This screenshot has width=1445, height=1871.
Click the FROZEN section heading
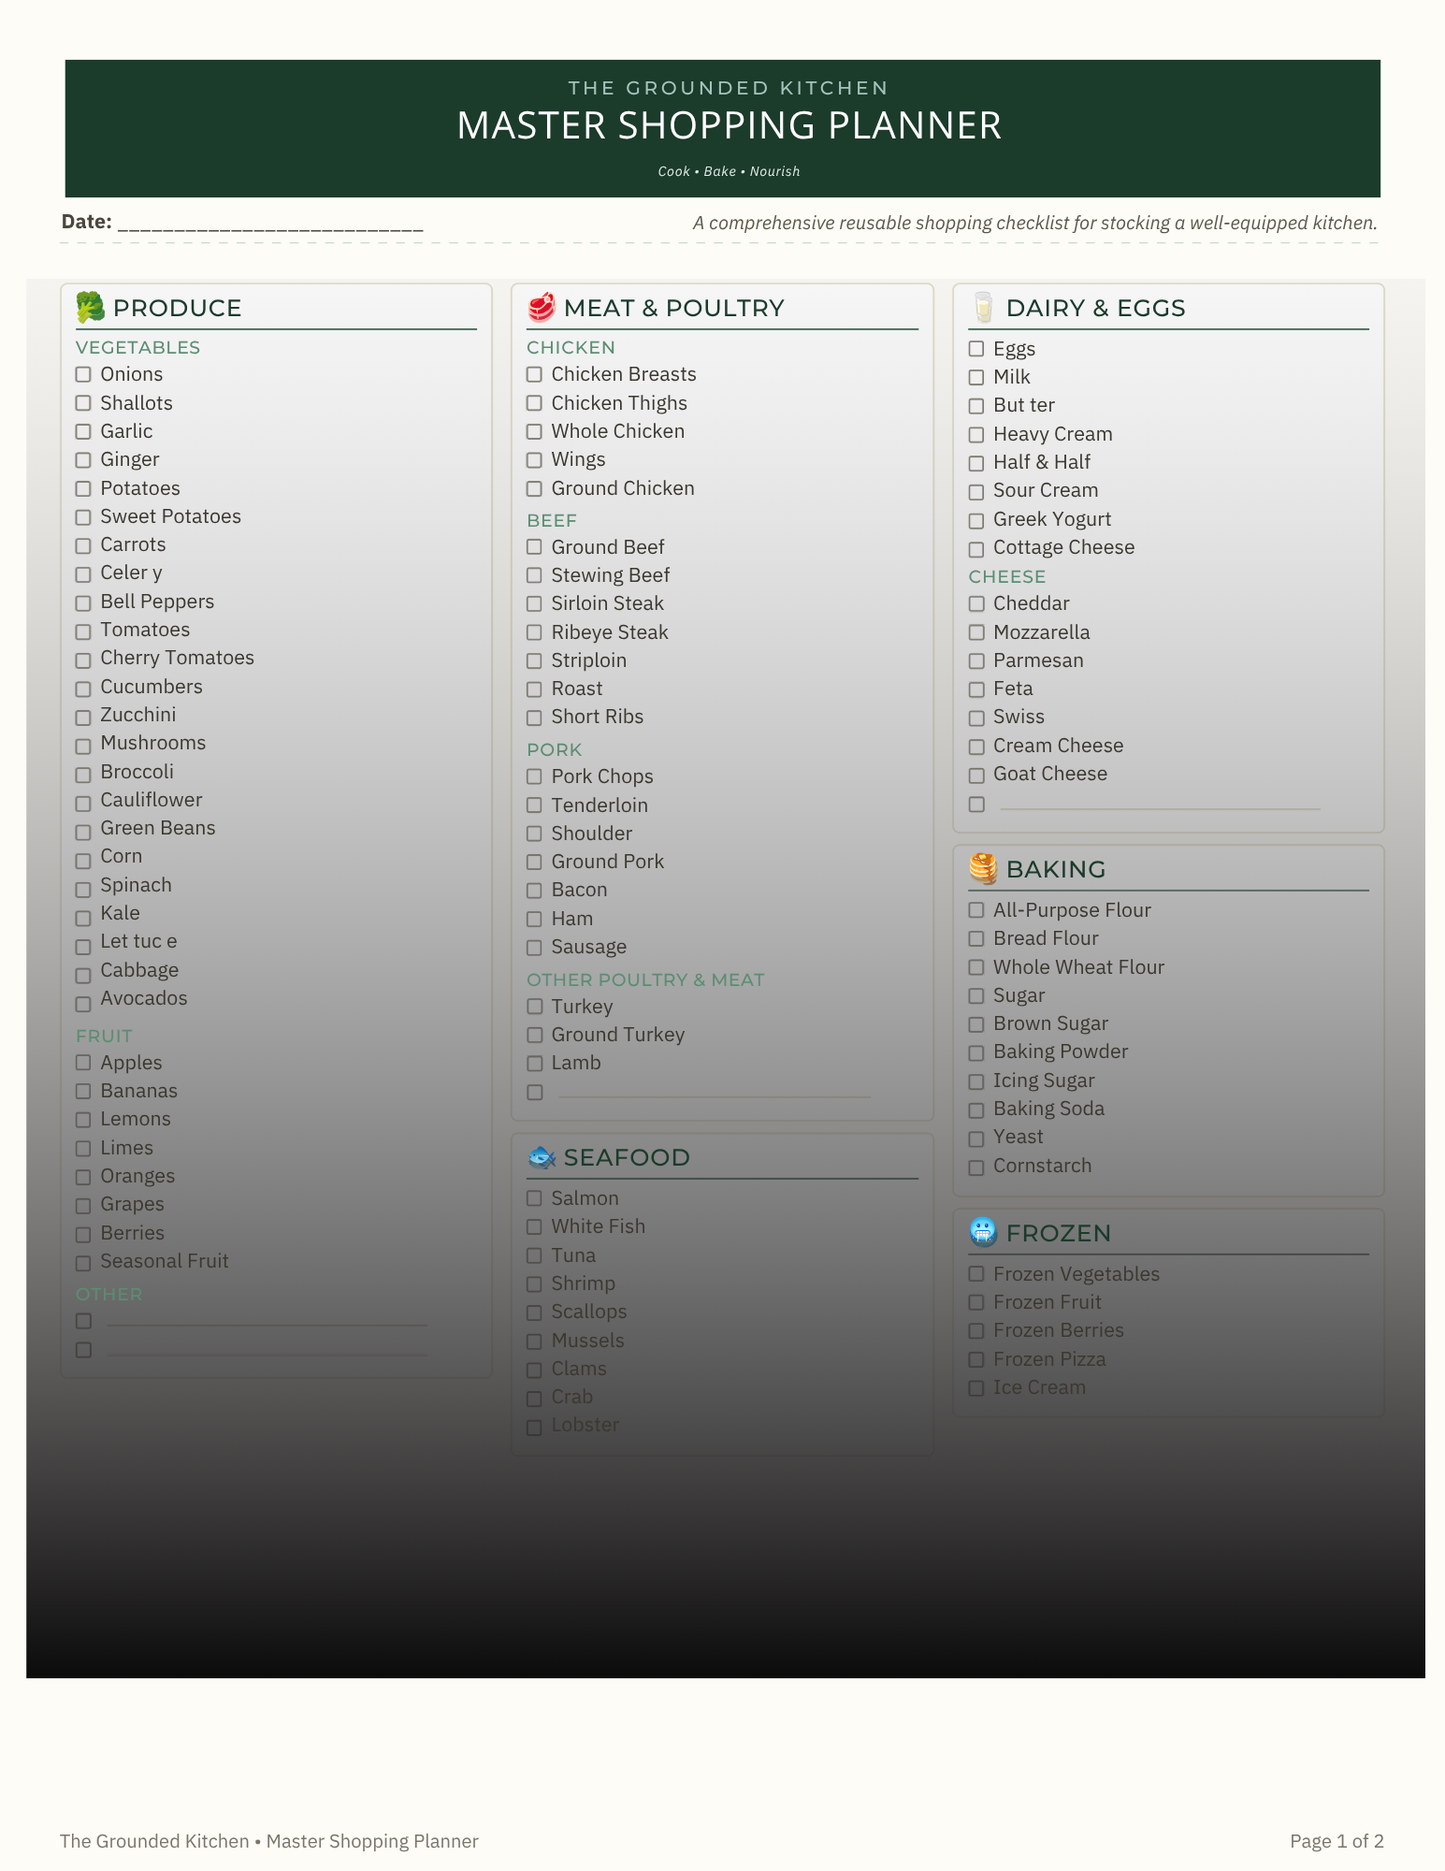[1059, 1233]
